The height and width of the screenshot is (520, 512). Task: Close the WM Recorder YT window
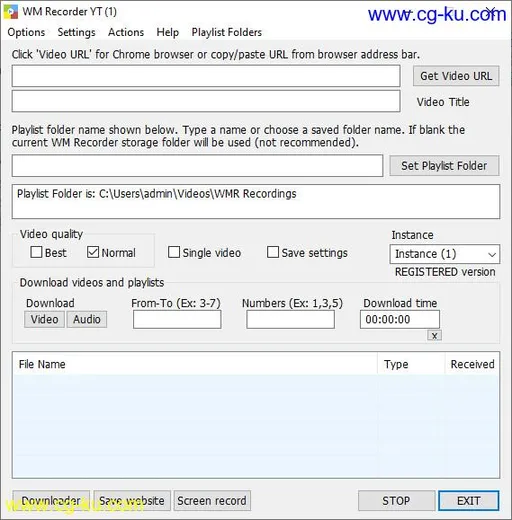coord(491,12)
